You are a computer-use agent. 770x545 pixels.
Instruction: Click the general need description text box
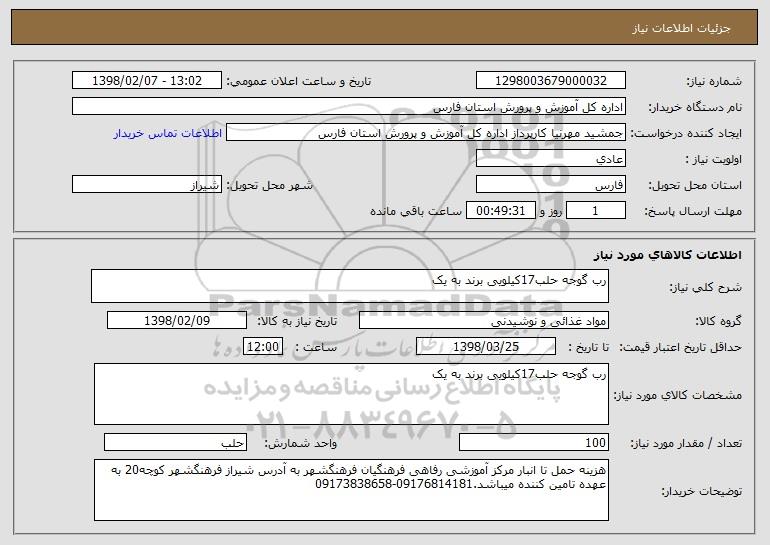click(x=350, y=286)
